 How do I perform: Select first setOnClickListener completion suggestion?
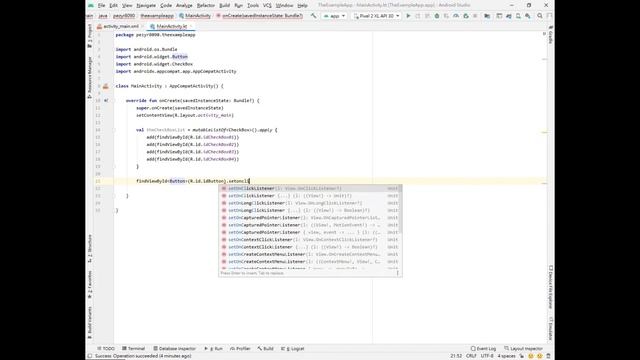click(x=310, y=189)
